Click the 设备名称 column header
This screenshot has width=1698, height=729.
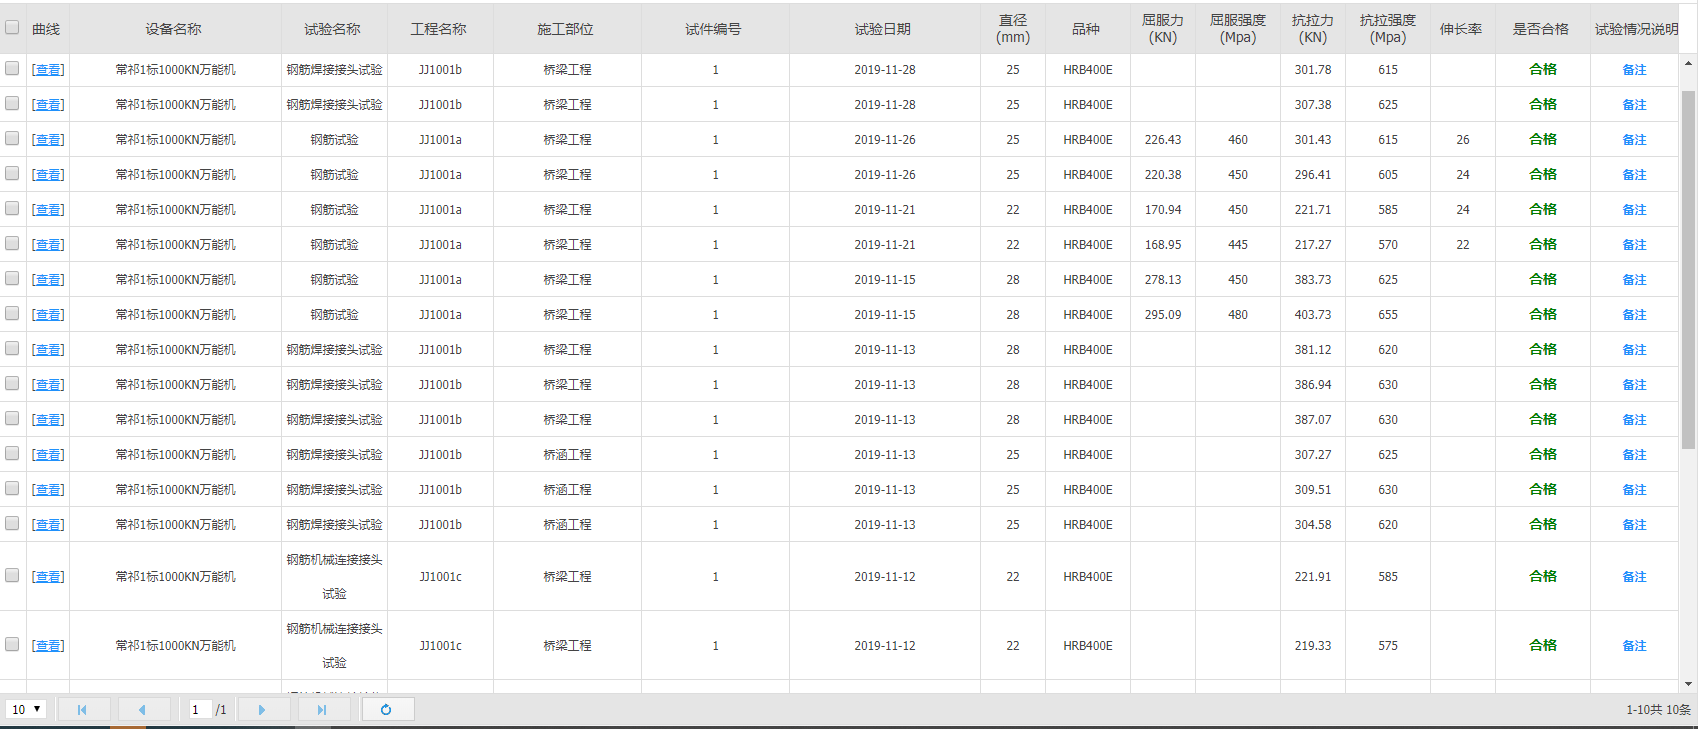(174, 29)
